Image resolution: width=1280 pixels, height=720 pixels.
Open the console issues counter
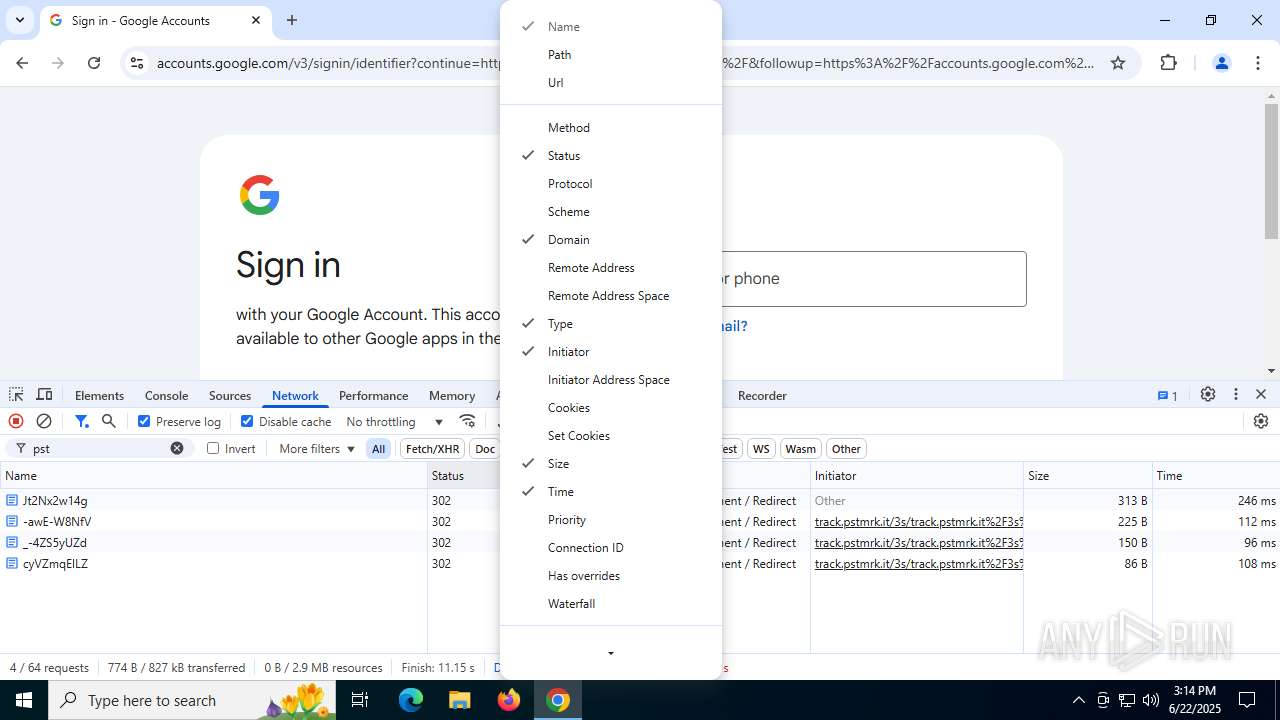(x=1167, y=395)
